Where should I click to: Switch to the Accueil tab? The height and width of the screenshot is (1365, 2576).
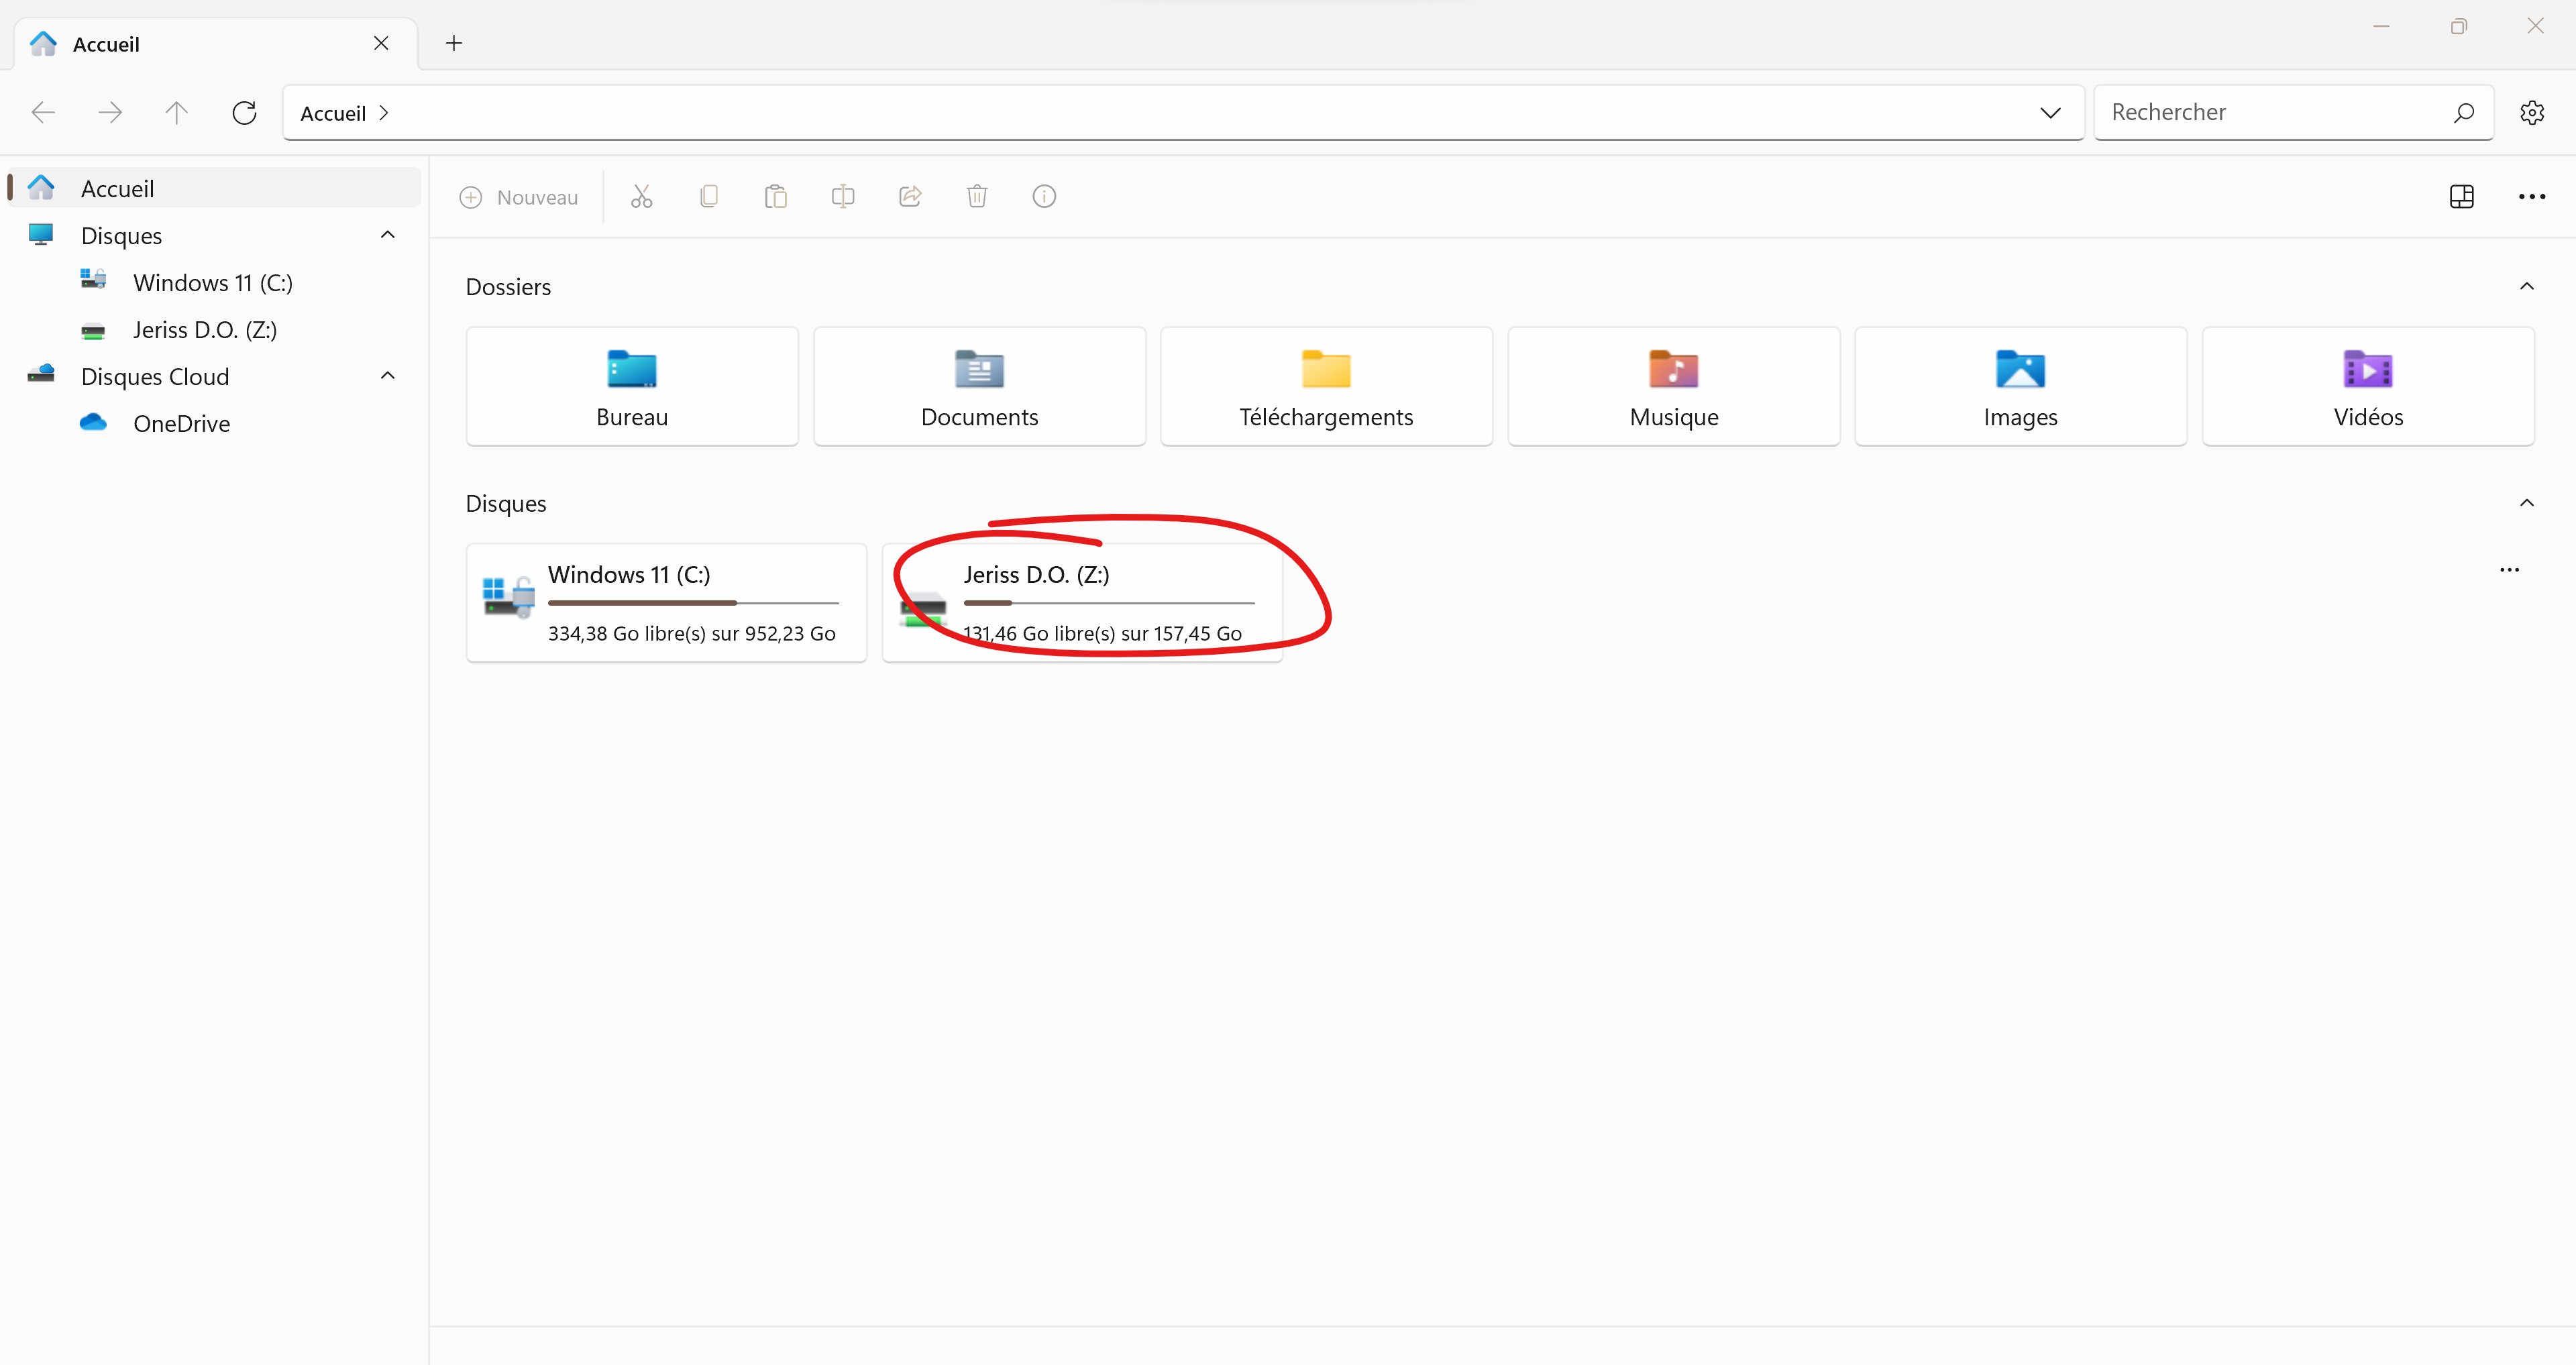[107, 43]
